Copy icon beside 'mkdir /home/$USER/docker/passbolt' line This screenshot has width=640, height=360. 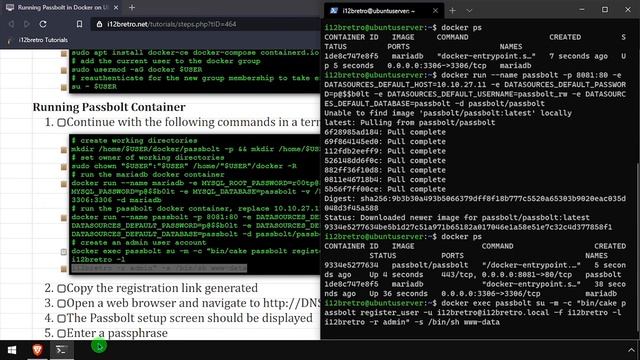pyautogui.click(x=64, y=150)
